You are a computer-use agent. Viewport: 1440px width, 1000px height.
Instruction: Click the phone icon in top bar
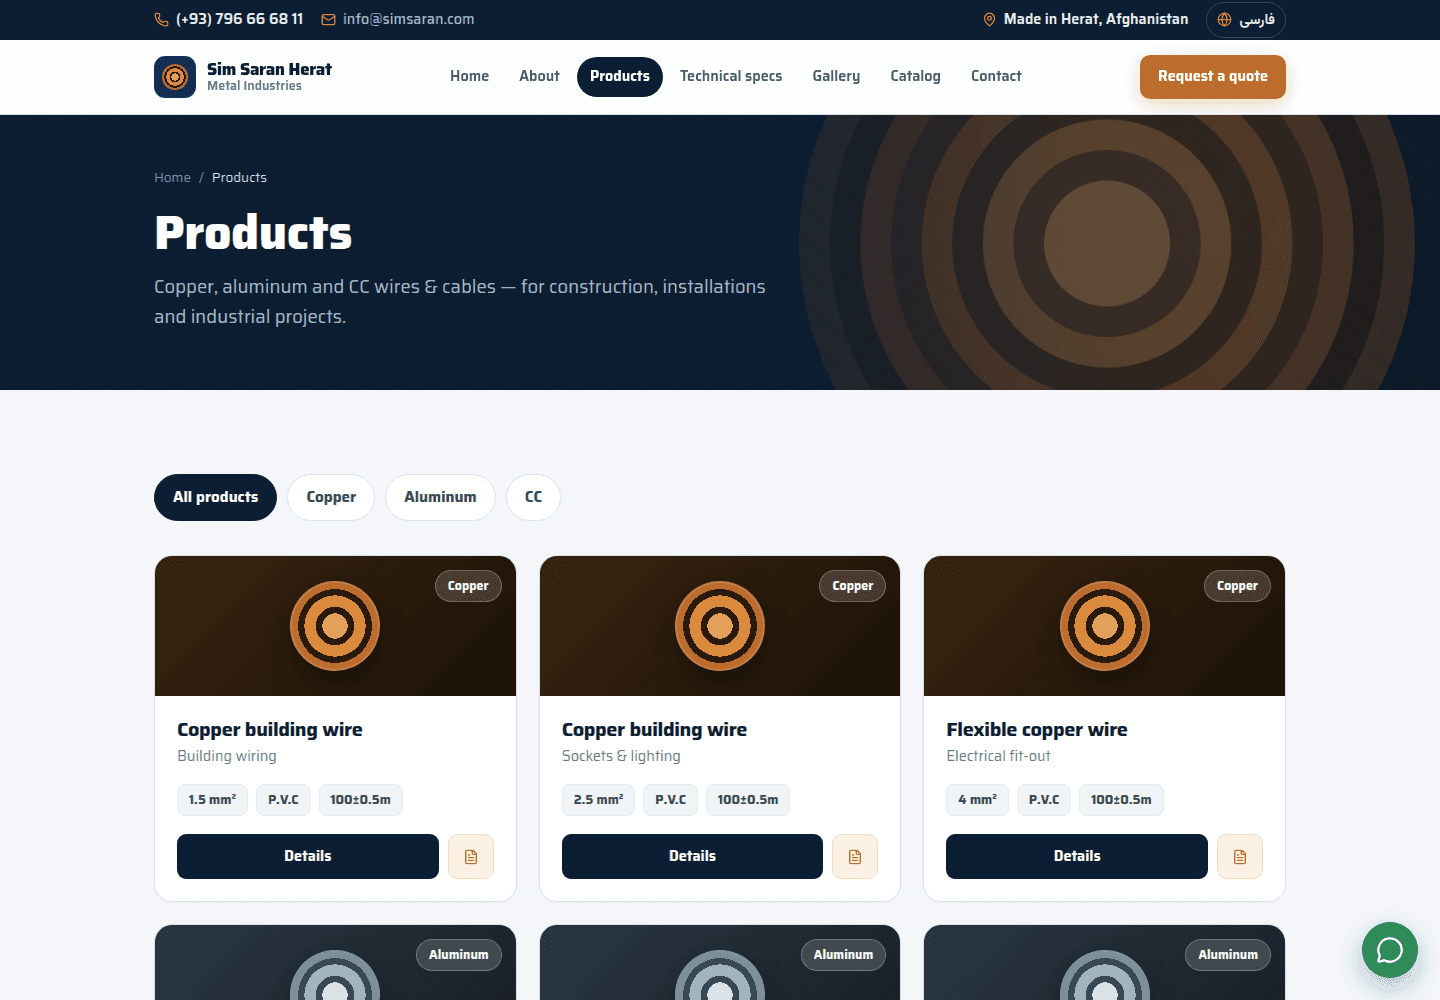tap(161, 19)
